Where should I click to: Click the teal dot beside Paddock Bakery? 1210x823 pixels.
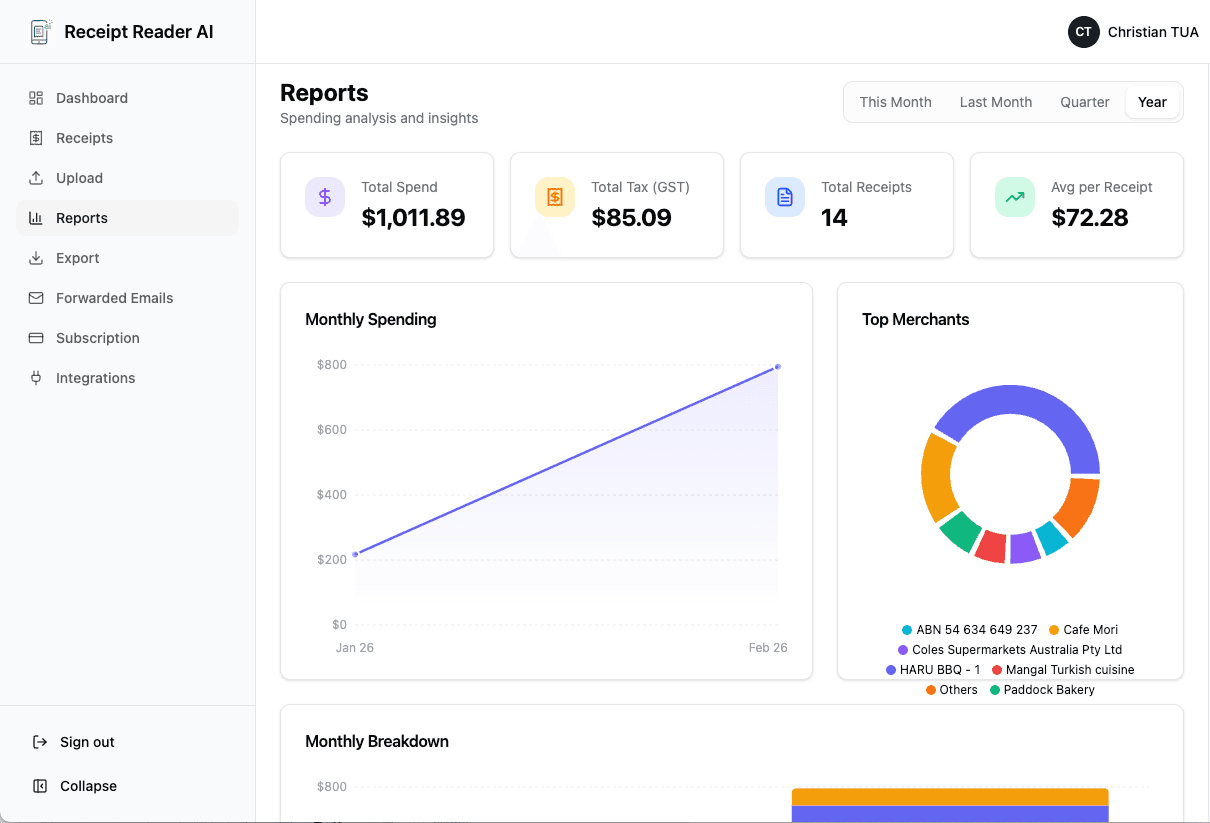pos(996,689)
